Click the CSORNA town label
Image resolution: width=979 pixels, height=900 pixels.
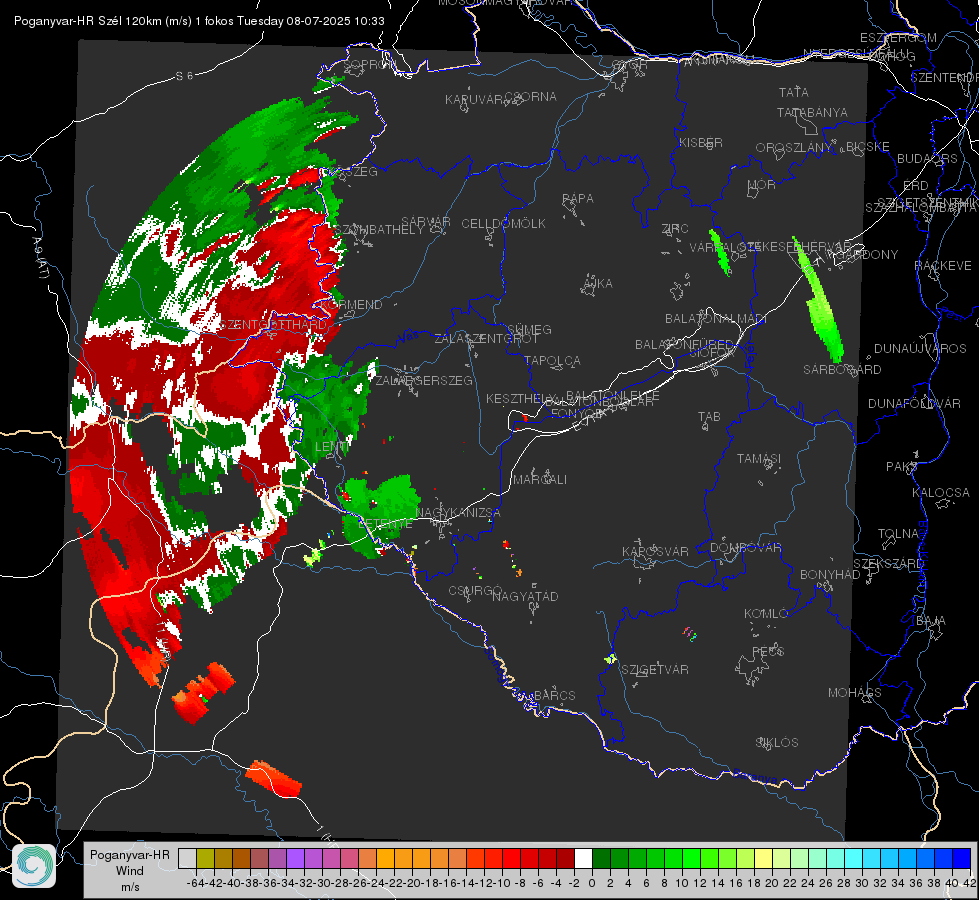click(x=531, y=97)
